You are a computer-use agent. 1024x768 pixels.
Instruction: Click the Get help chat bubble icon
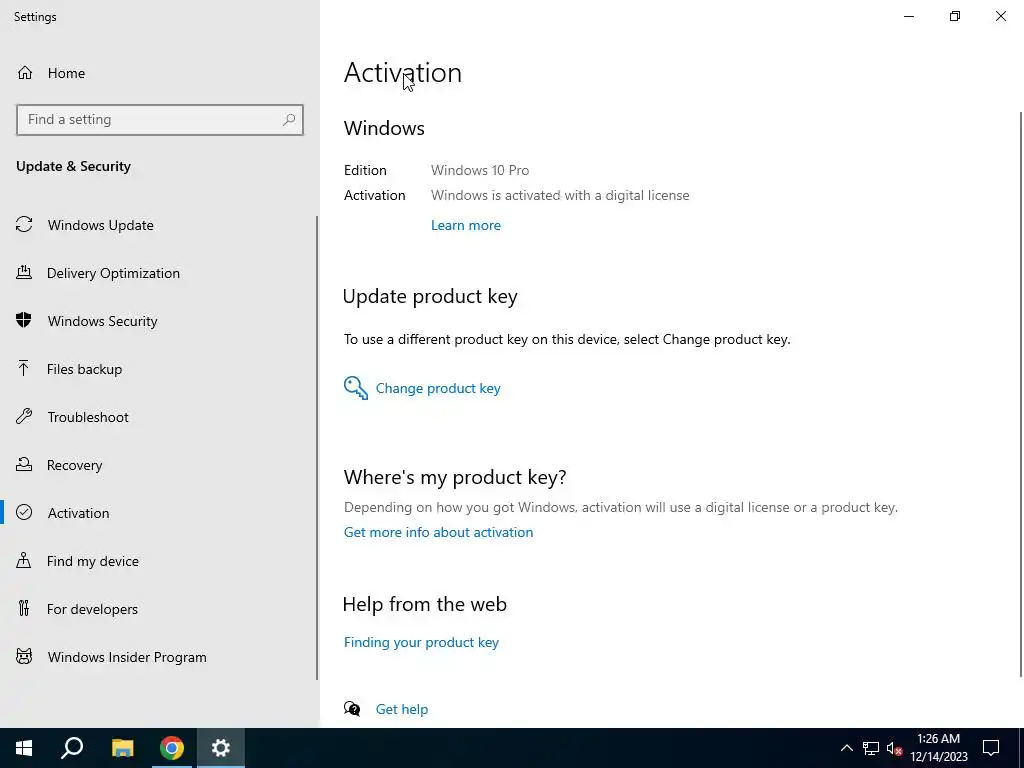click(x=352, y=709)
